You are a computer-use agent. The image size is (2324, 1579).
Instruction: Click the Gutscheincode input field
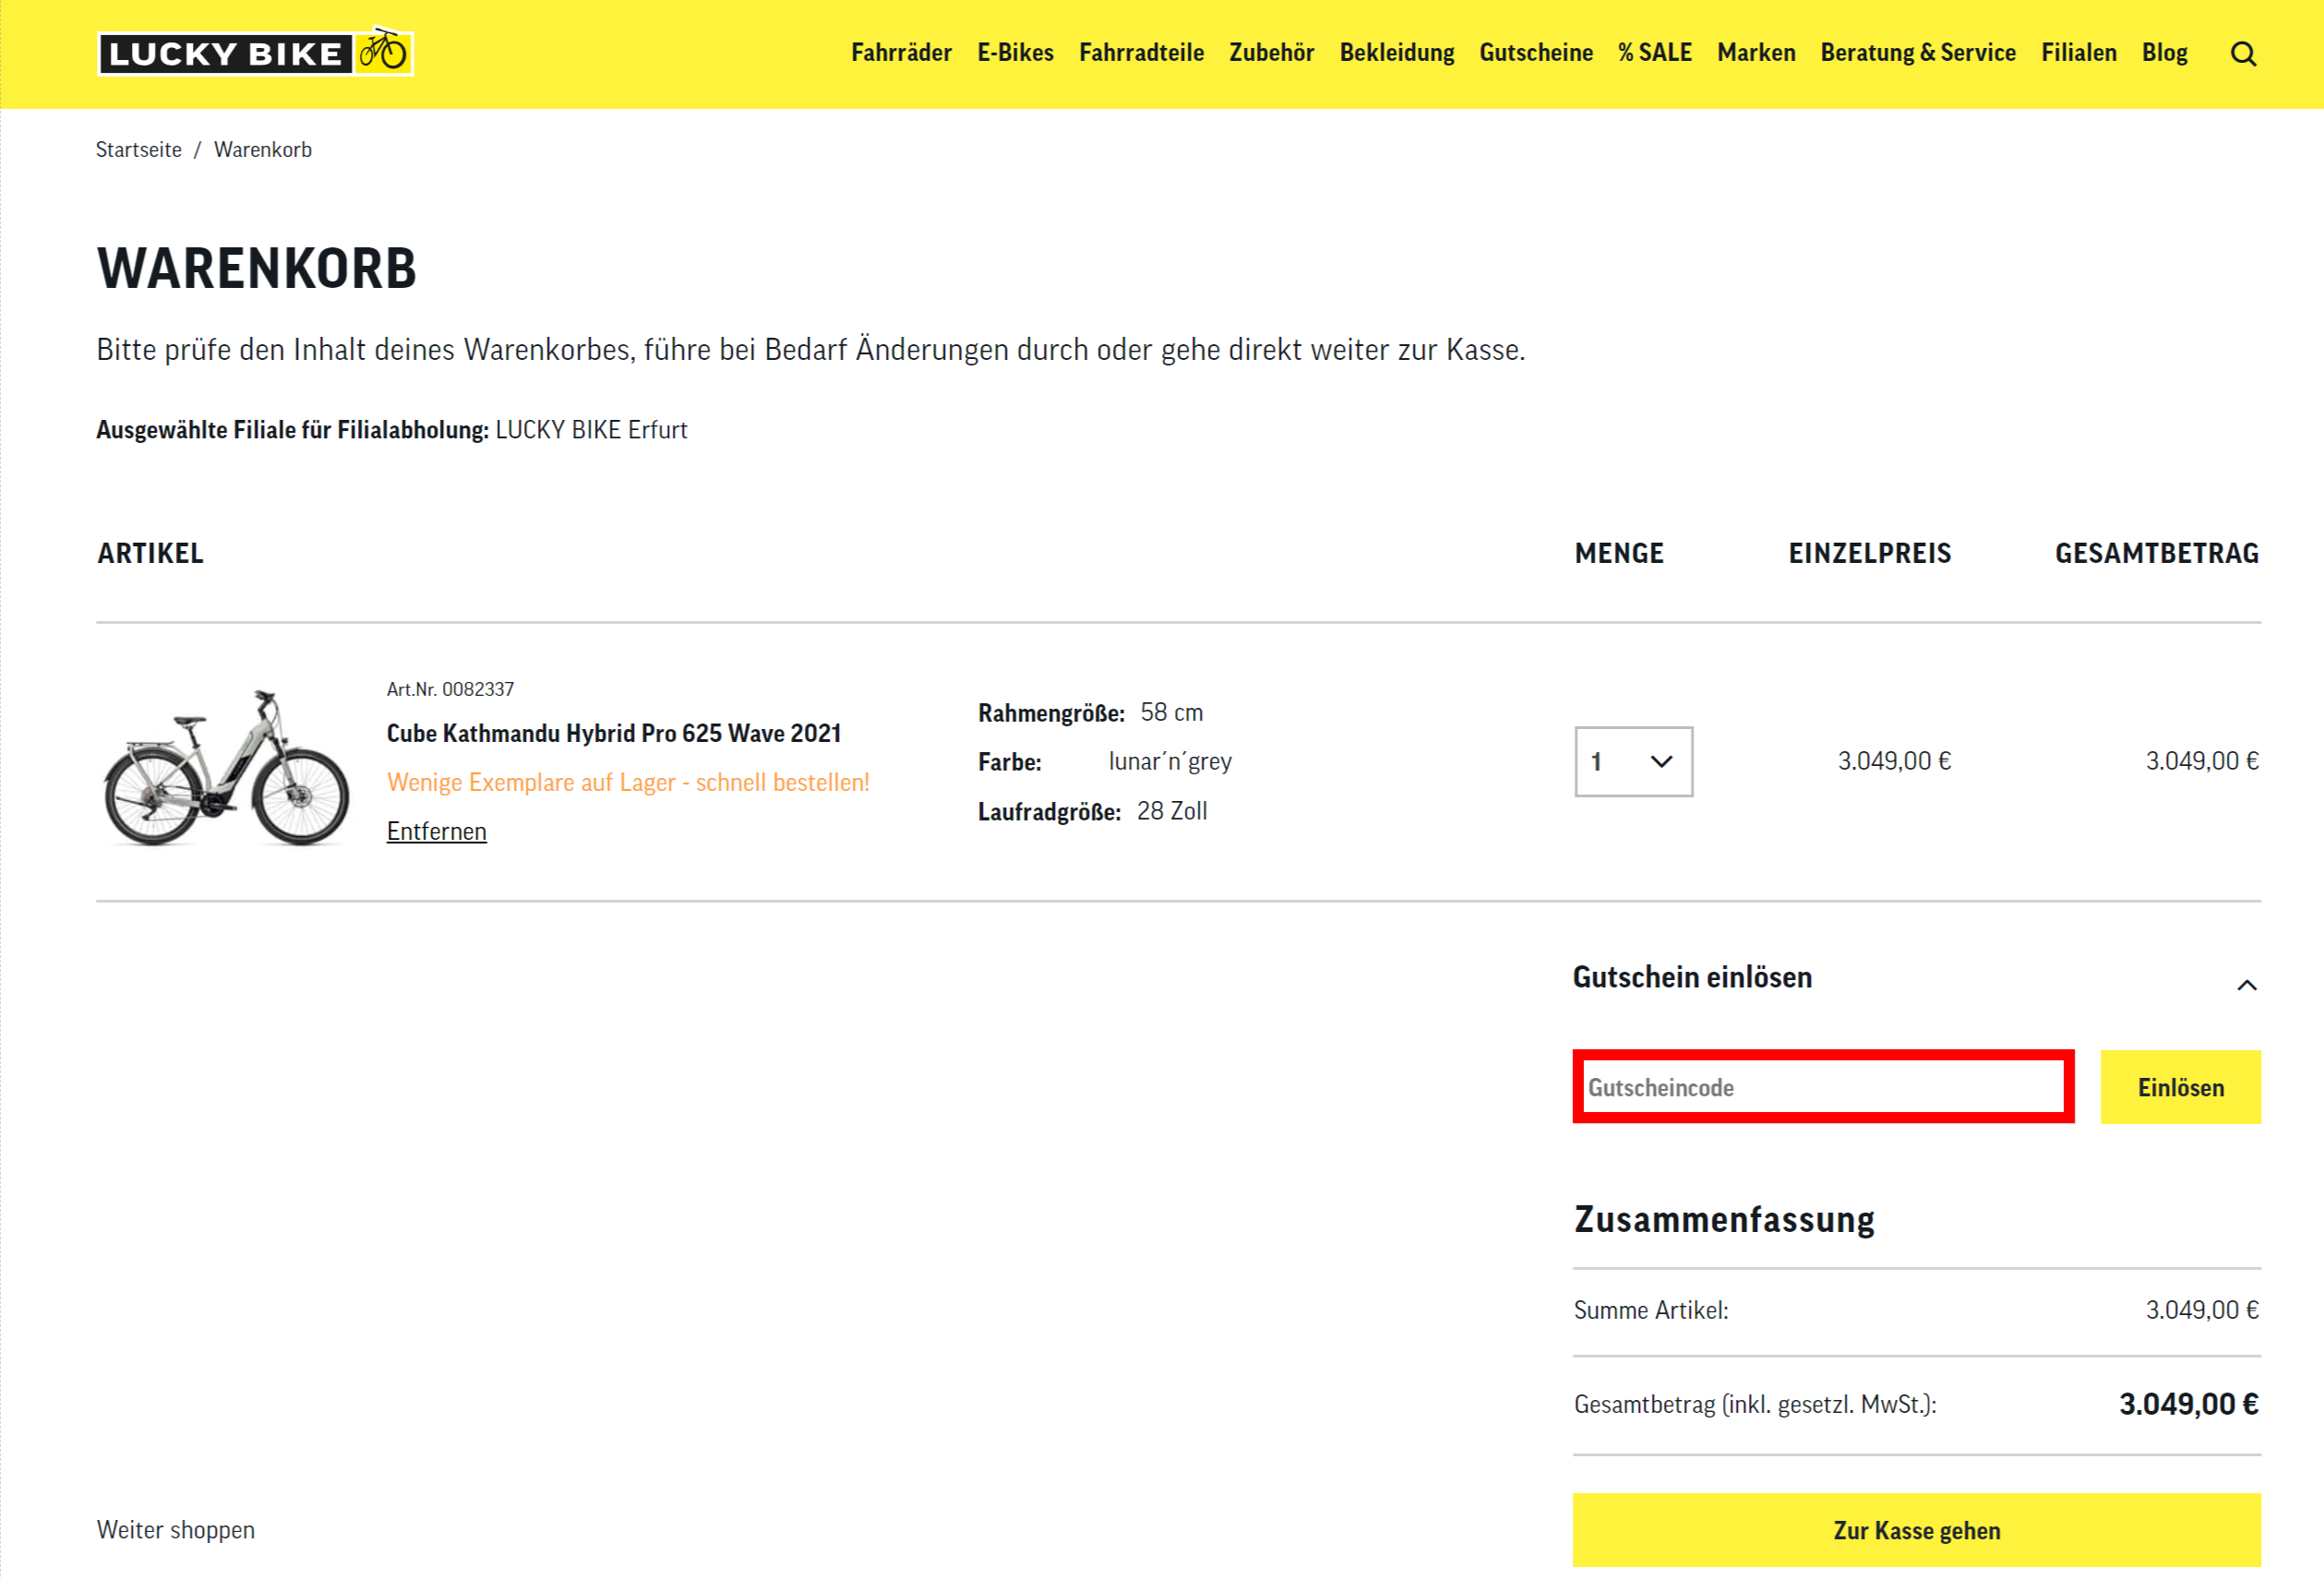pyautogui.click(x=1822, y=1087)
